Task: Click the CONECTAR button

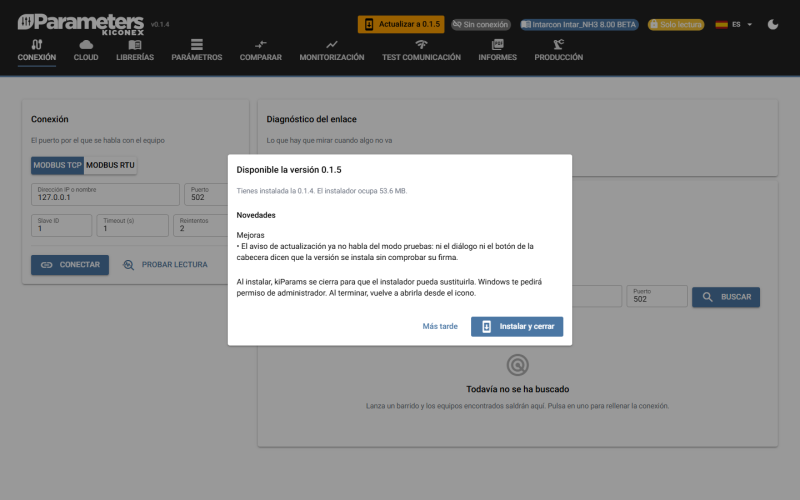Action: 70,265
